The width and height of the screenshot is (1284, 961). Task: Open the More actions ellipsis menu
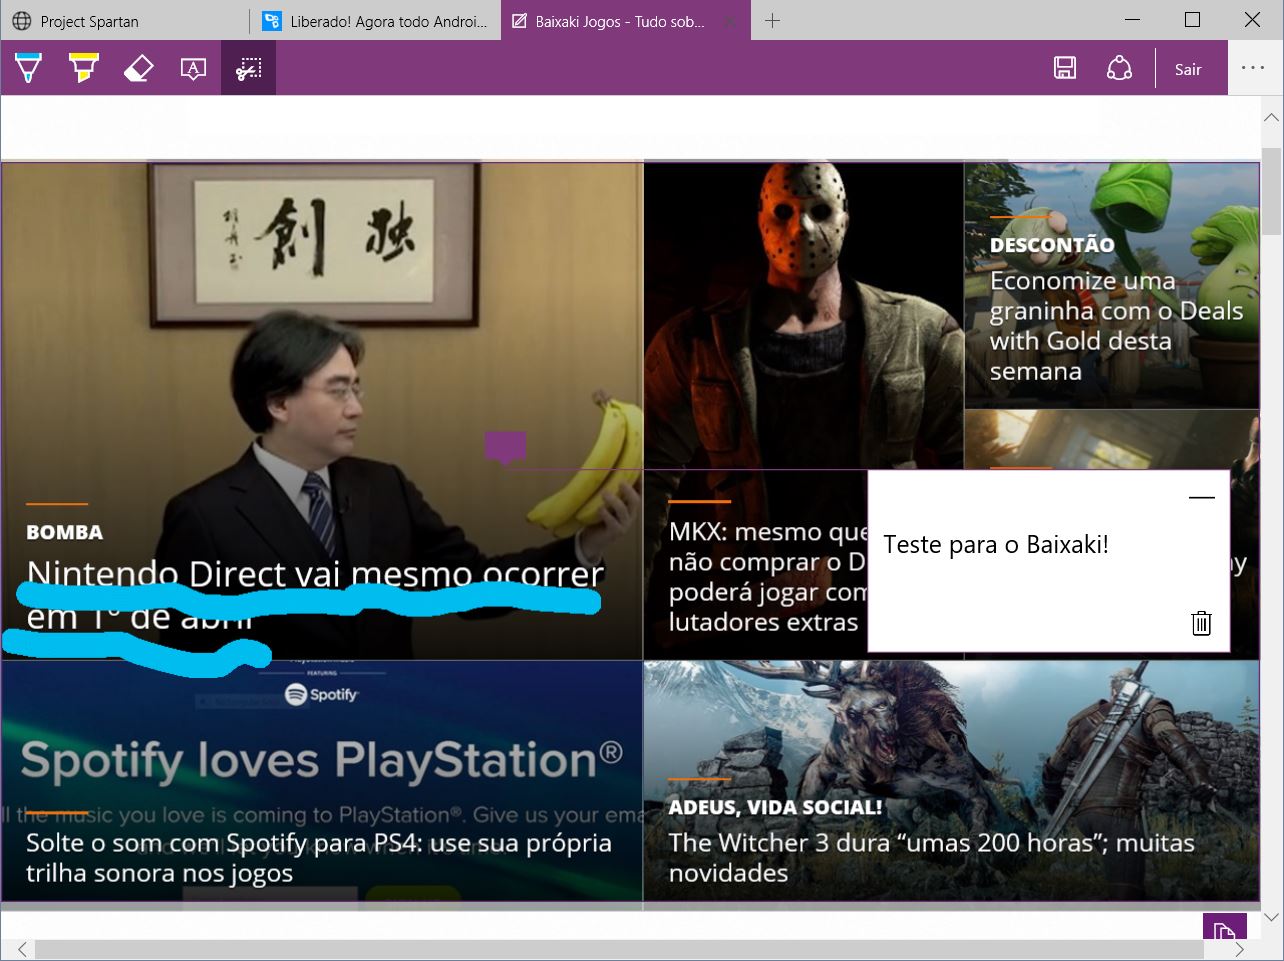pyautogui.click(x=1253, y=68)
